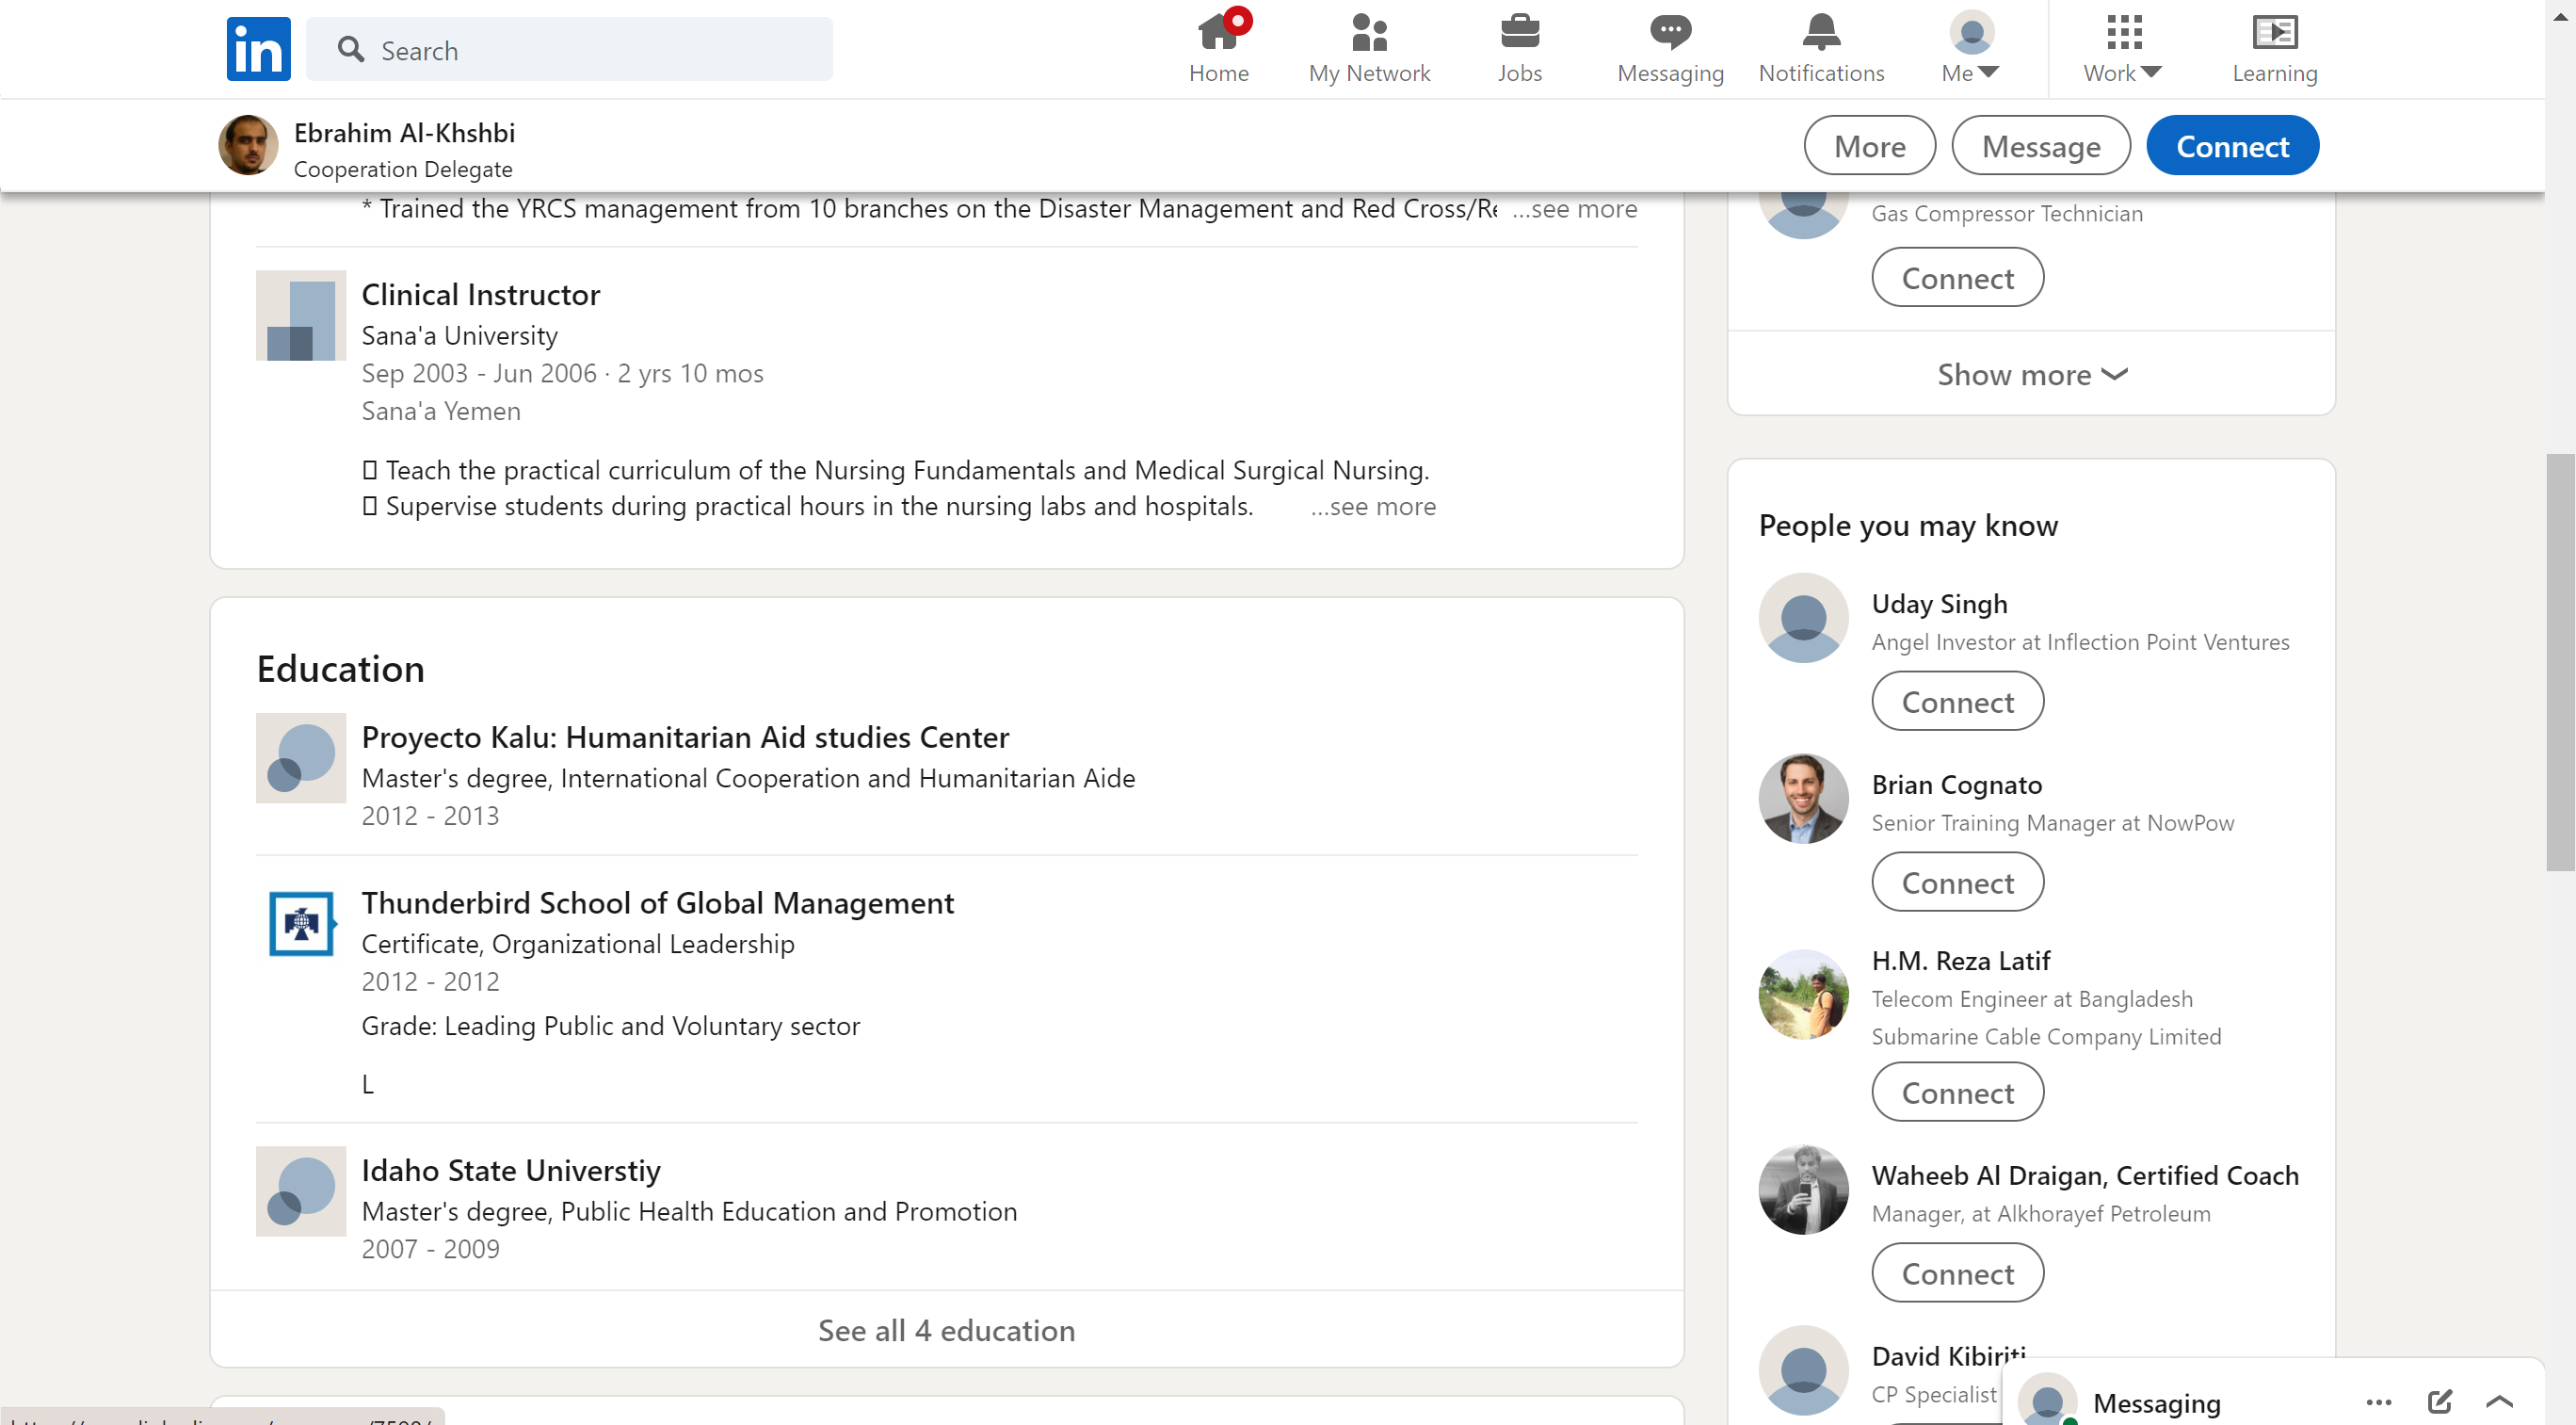2576x1425 pixels.
Task: Click the compose new message icon
Action: click(x=2439, y=1401)
